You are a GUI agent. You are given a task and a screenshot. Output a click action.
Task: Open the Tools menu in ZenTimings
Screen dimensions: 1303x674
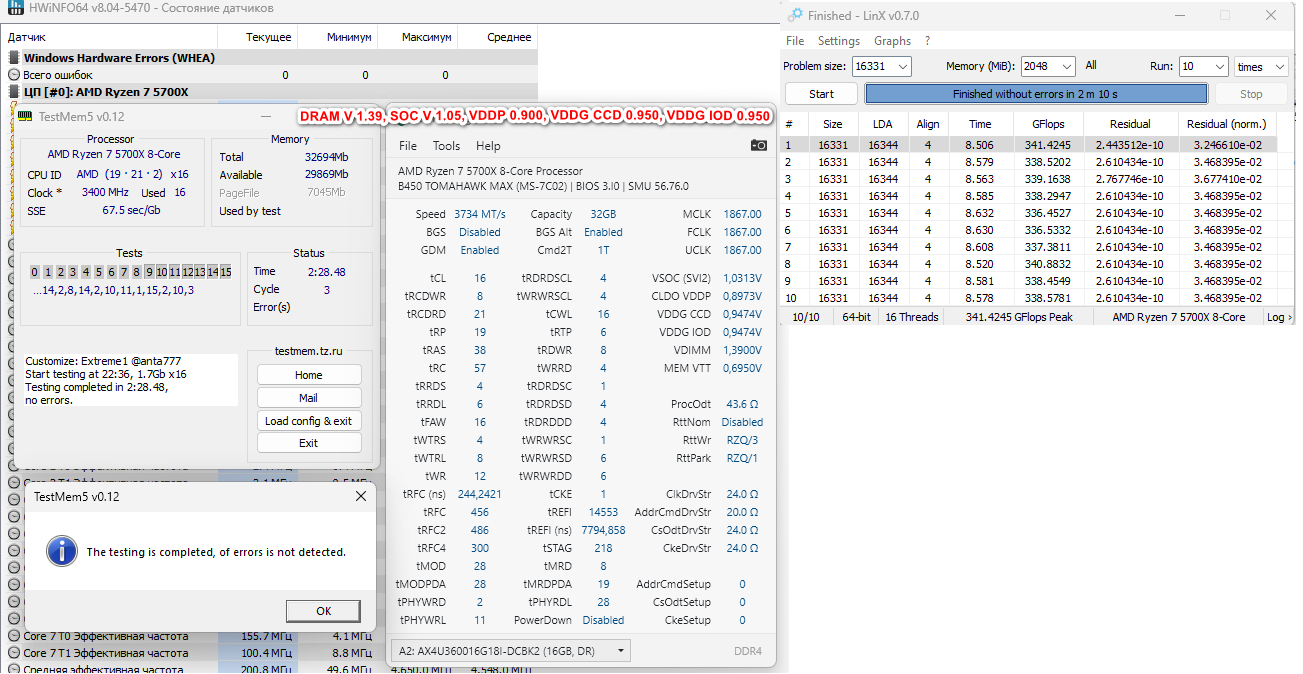[x=446, y=146]
